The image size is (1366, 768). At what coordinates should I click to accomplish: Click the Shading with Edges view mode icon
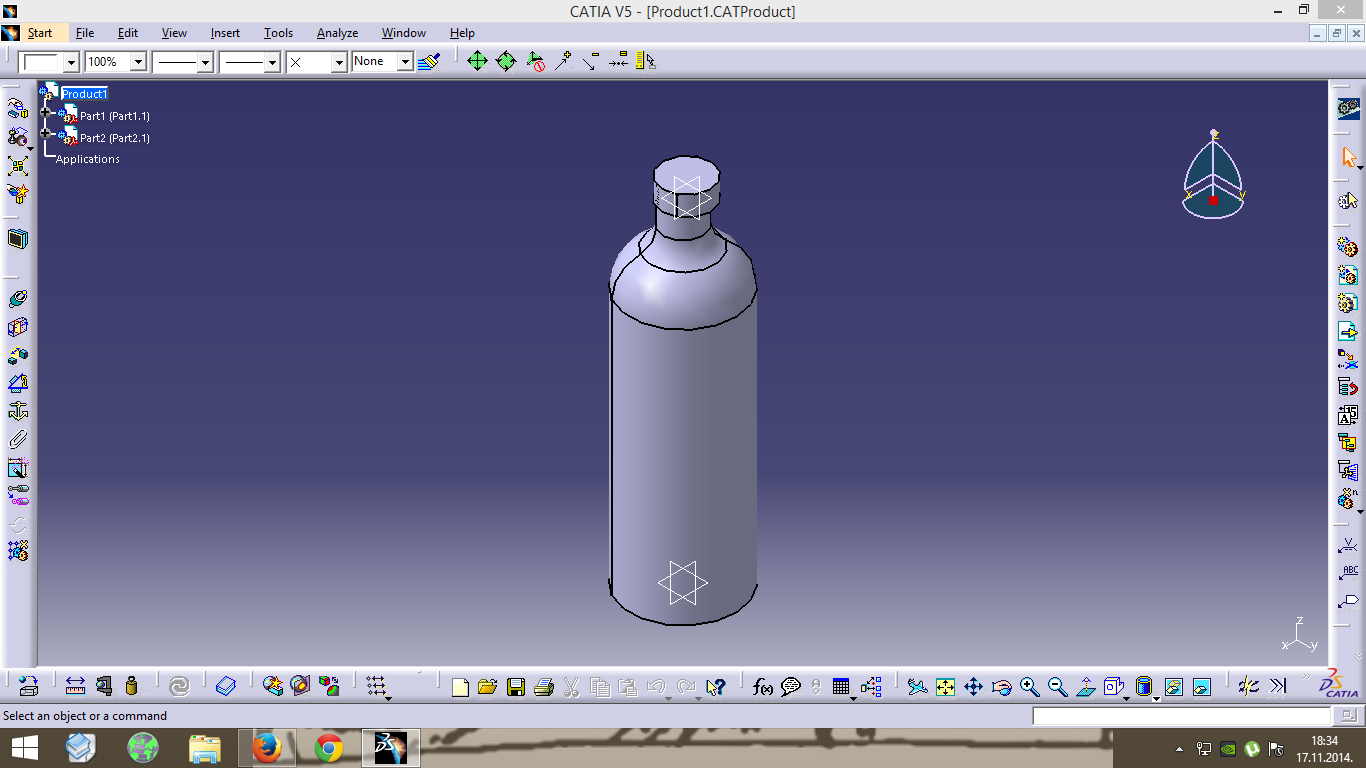[1144, 687]
